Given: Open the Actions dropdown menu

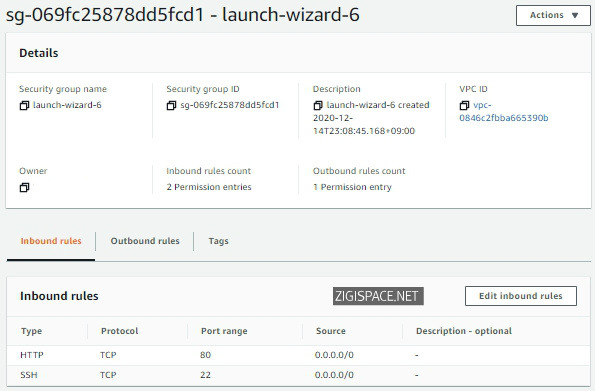Looking at the screenshot, I should [x=553, y=15].
